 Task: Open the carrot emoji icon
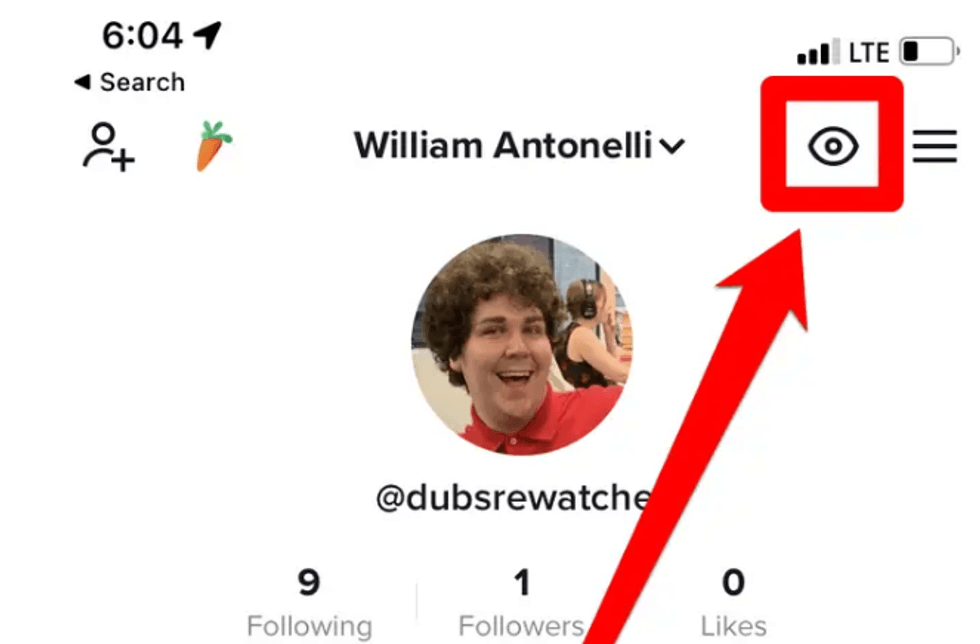(x=214, y=146)
